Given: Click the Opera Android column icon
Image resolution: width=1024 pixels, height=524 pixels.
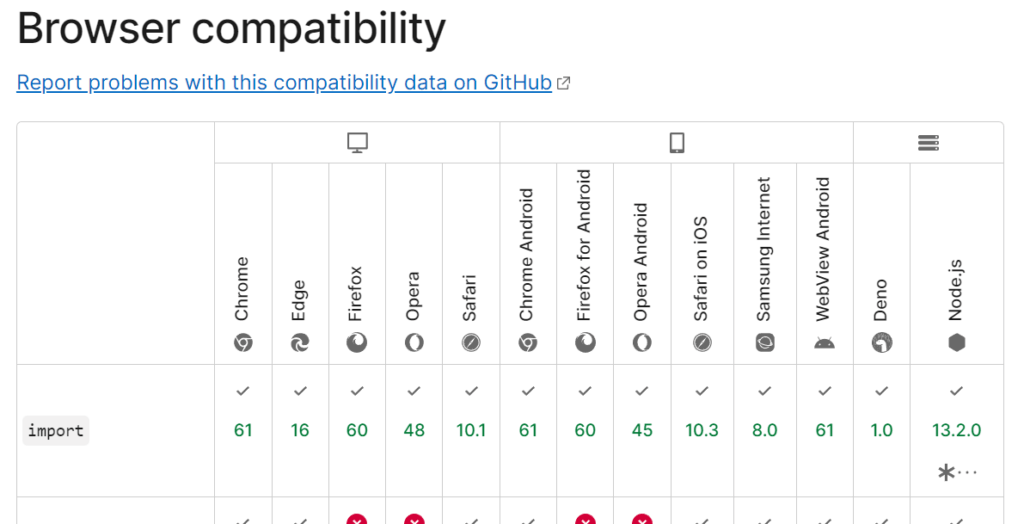Looking at the screenshot, I should [x=642, y=343].
